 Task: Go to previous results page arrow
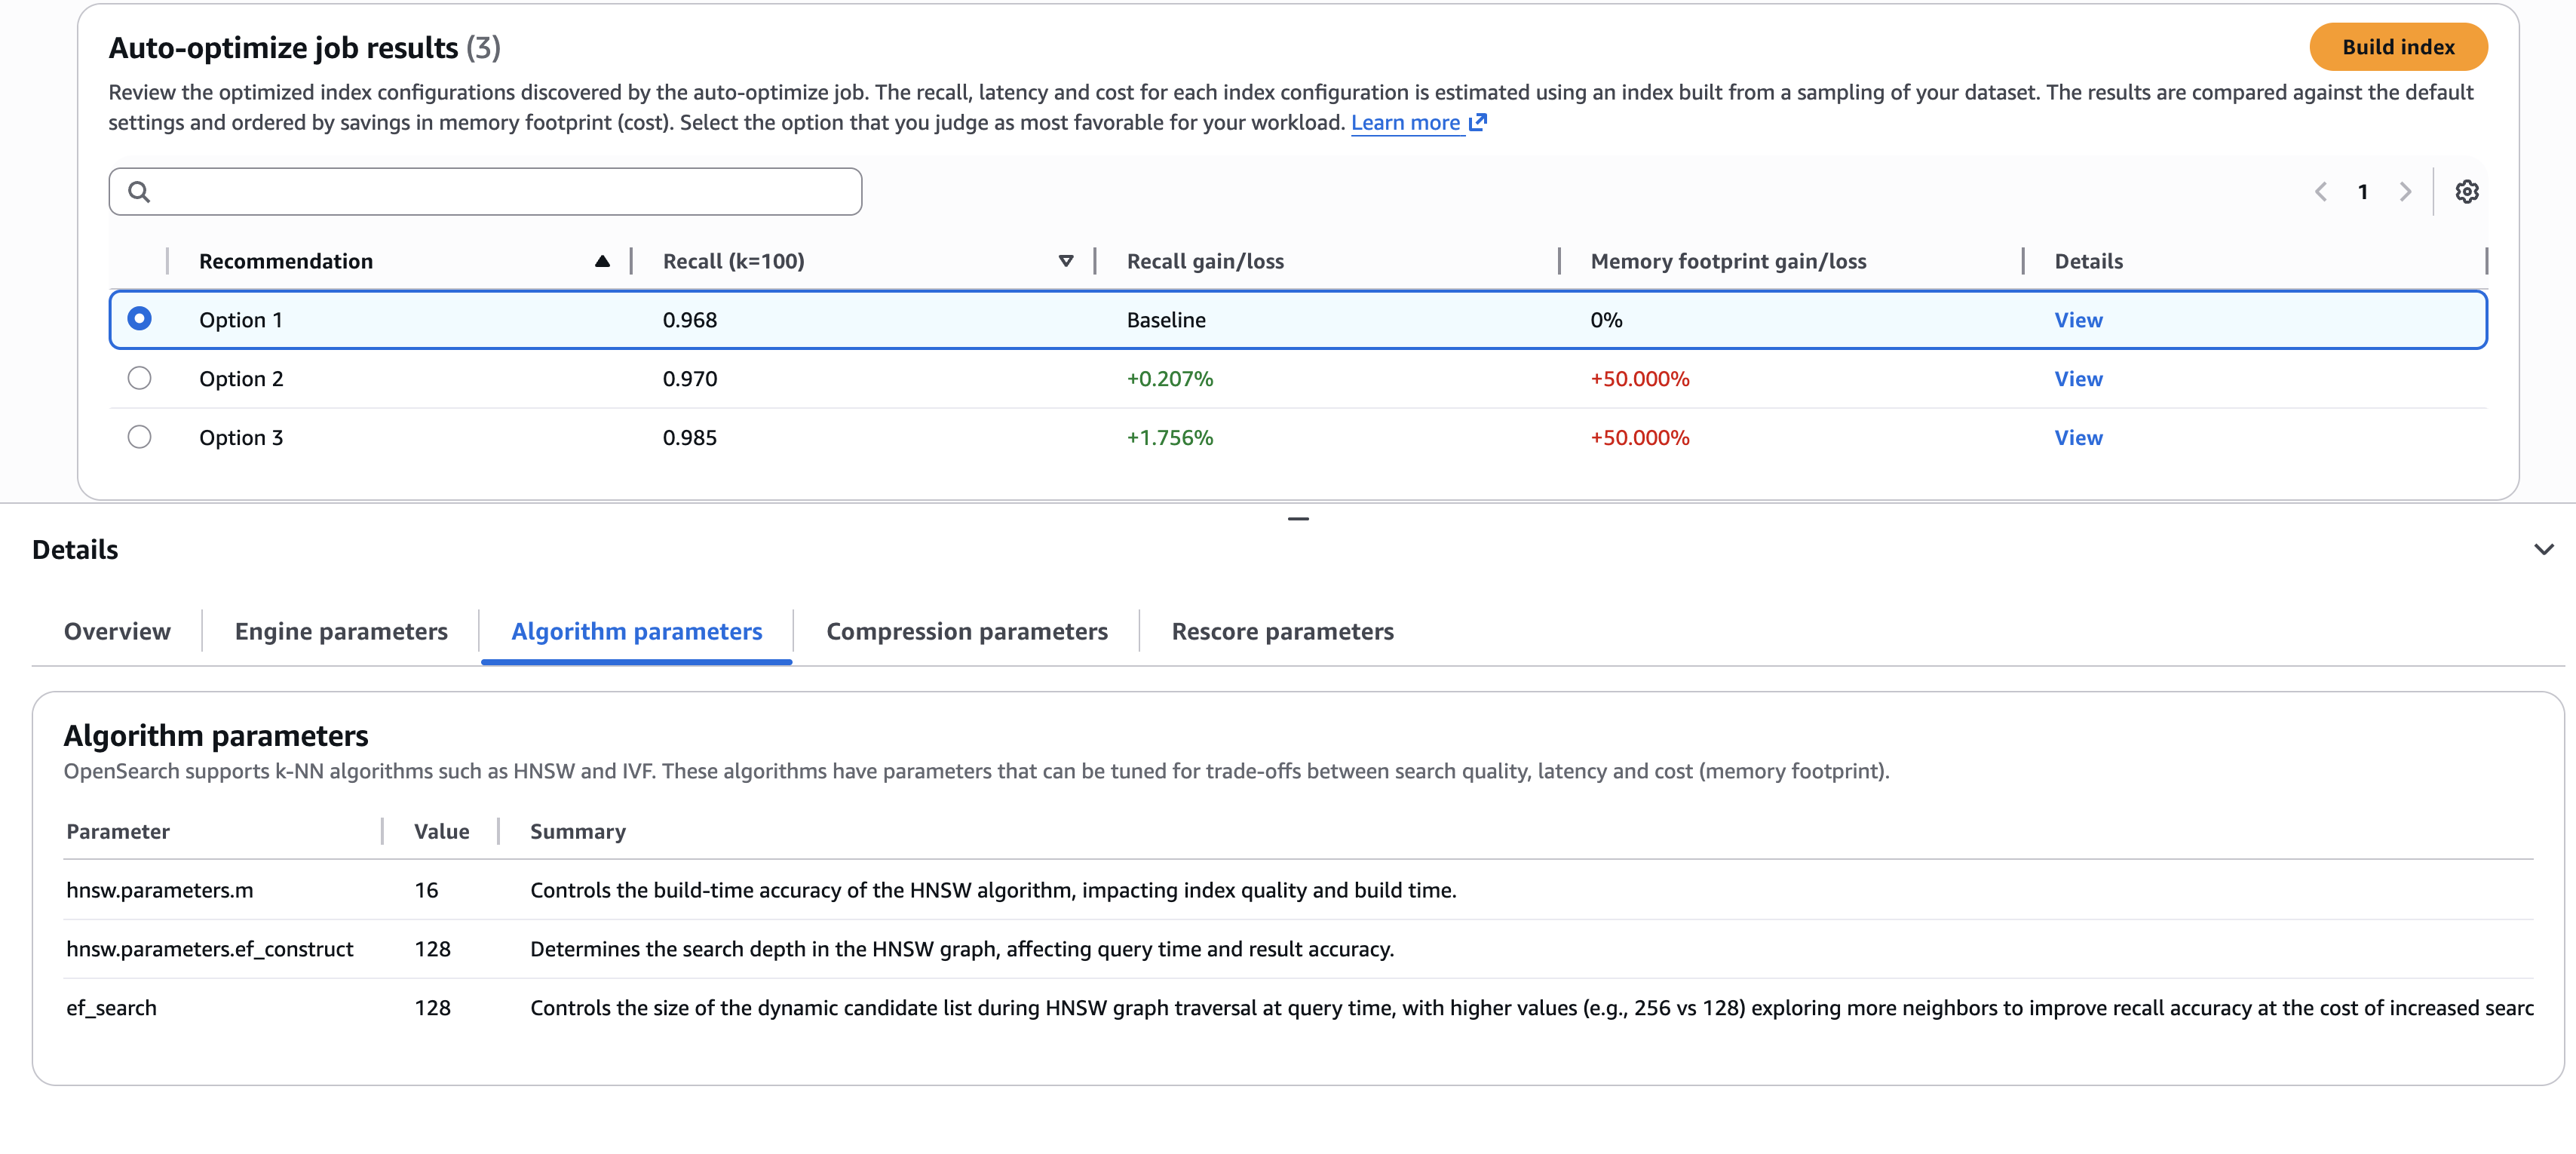coord(2320,191)
